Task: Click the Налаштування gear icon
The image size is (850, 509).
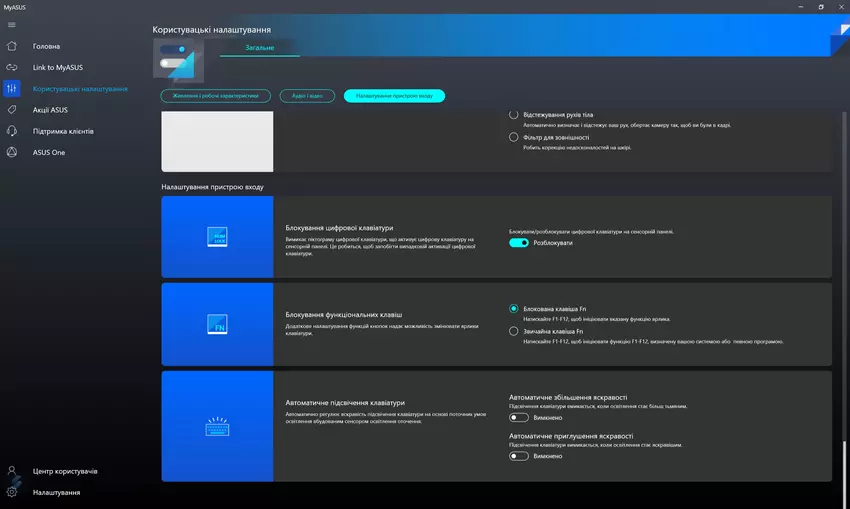Action: [x=12, y=492]
